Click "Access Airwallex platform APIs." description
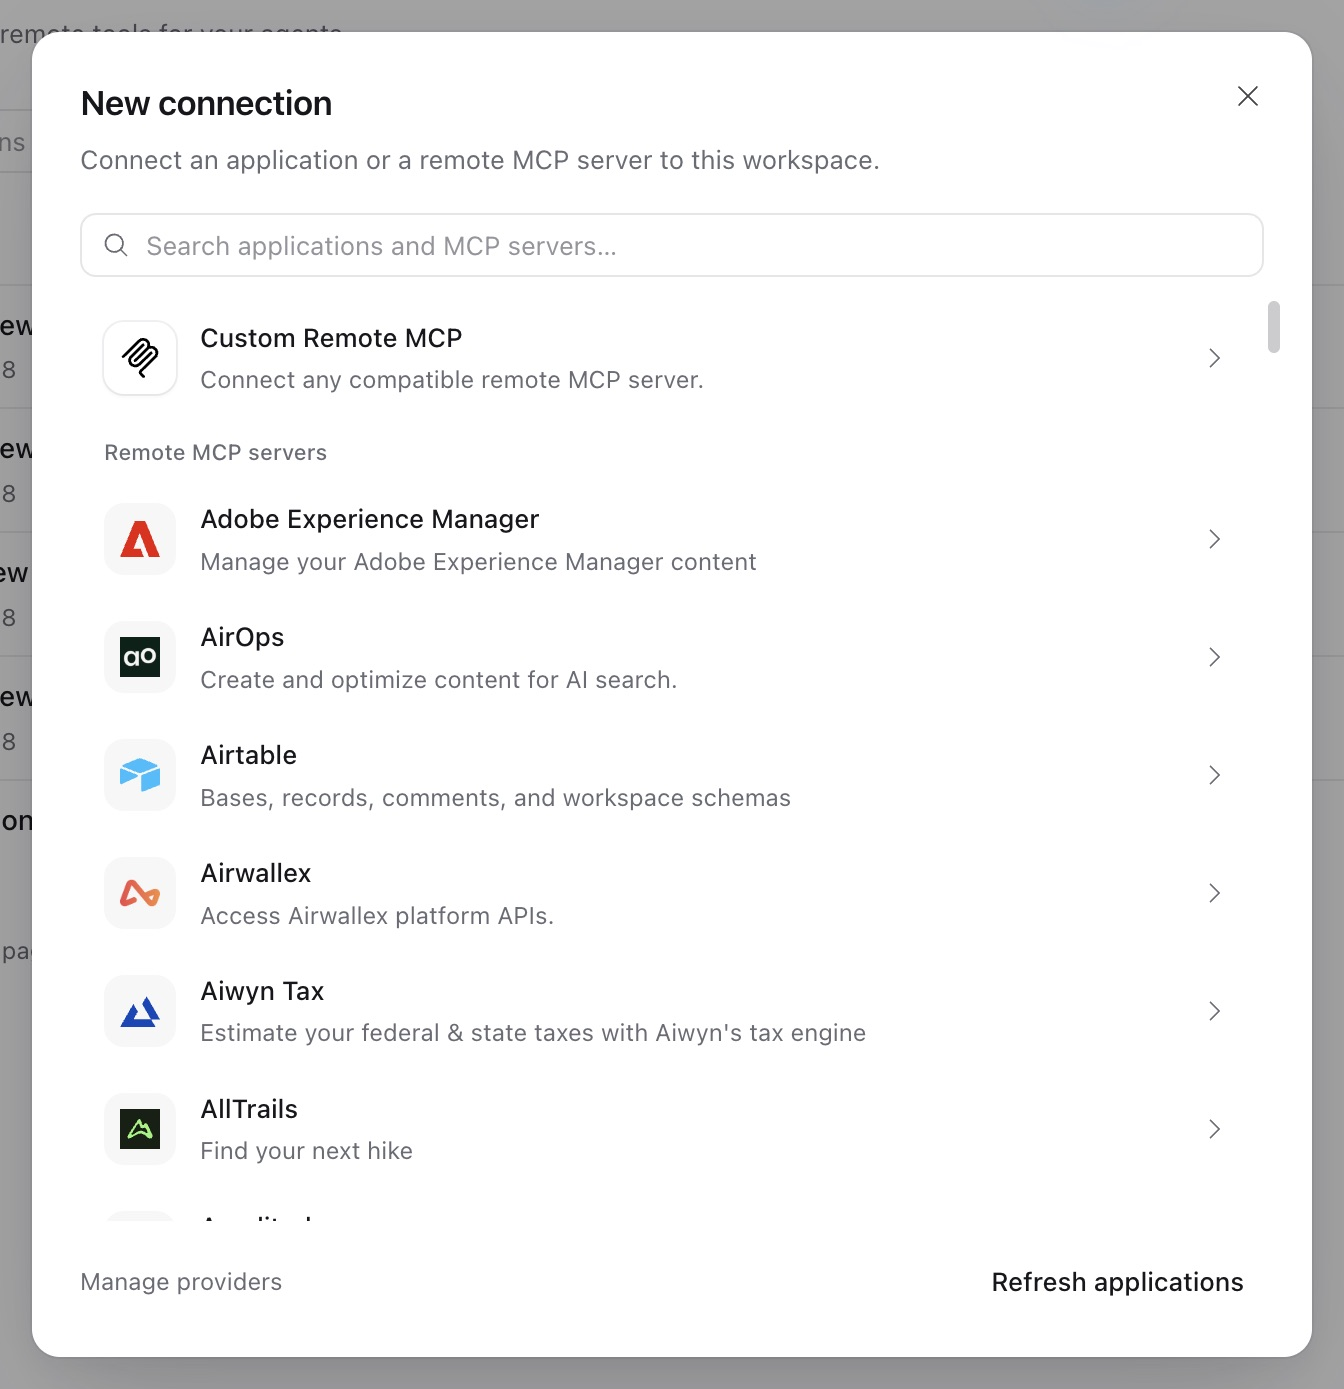The width and height of the screenshot is (1344, 1389). tap(377, 916)
